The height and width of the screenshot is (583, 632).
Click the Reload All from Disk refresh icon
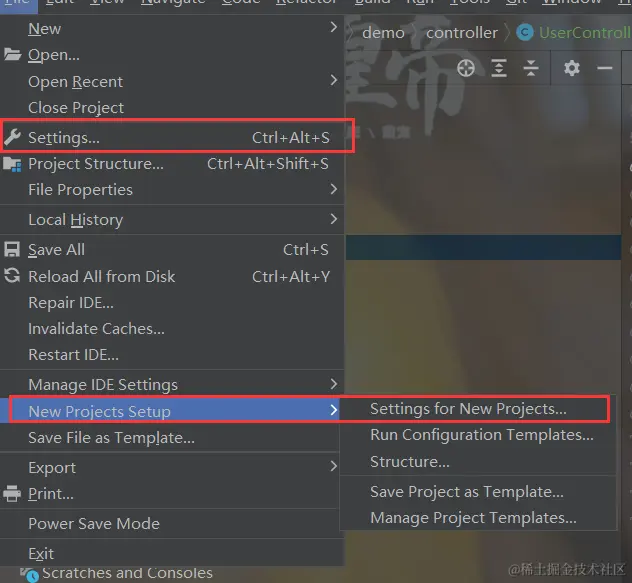tap(12, 276)
